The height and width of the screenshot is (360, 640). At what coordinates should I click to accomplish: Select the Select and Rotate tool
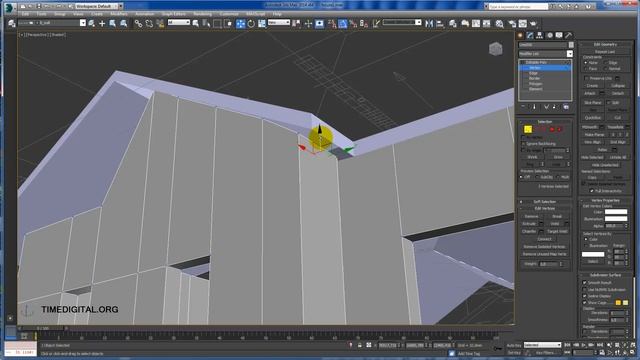pyautogui.click(x=251, y=23)
